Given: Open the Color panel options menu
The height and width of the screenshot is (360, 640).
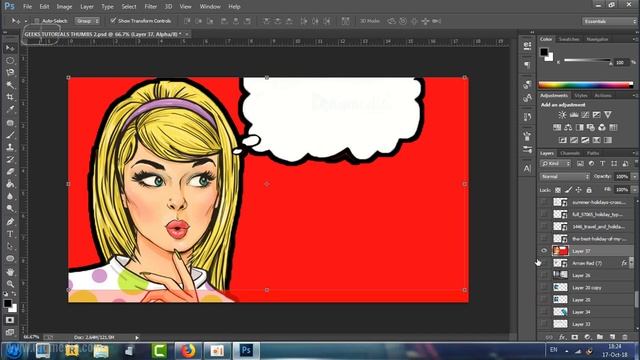Looking at the screenshot, I should pos(635,39).
